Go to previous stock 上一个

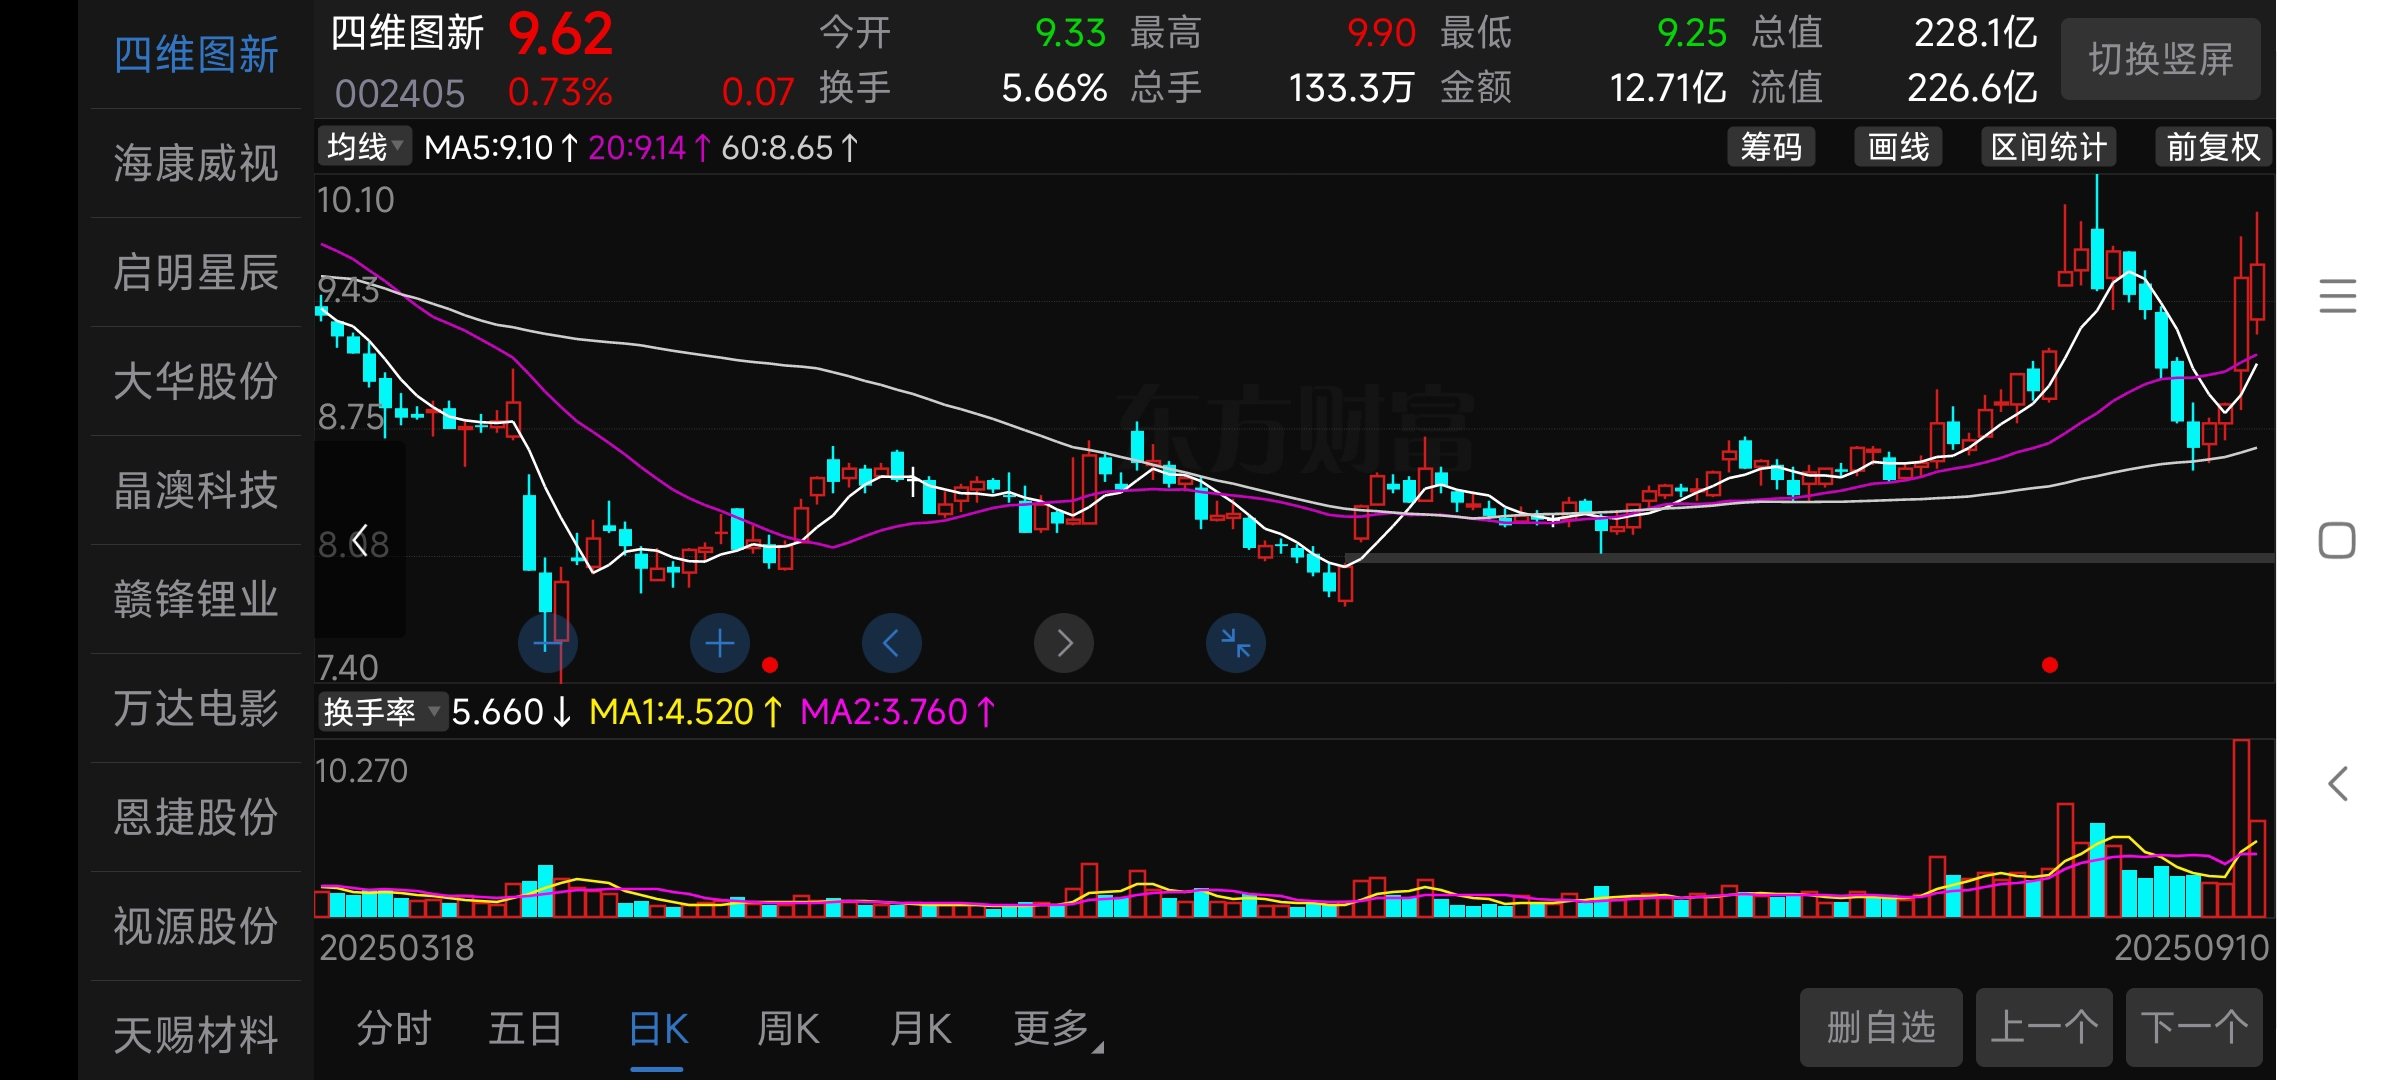pyautogui.click(x=2044, y=1027)
